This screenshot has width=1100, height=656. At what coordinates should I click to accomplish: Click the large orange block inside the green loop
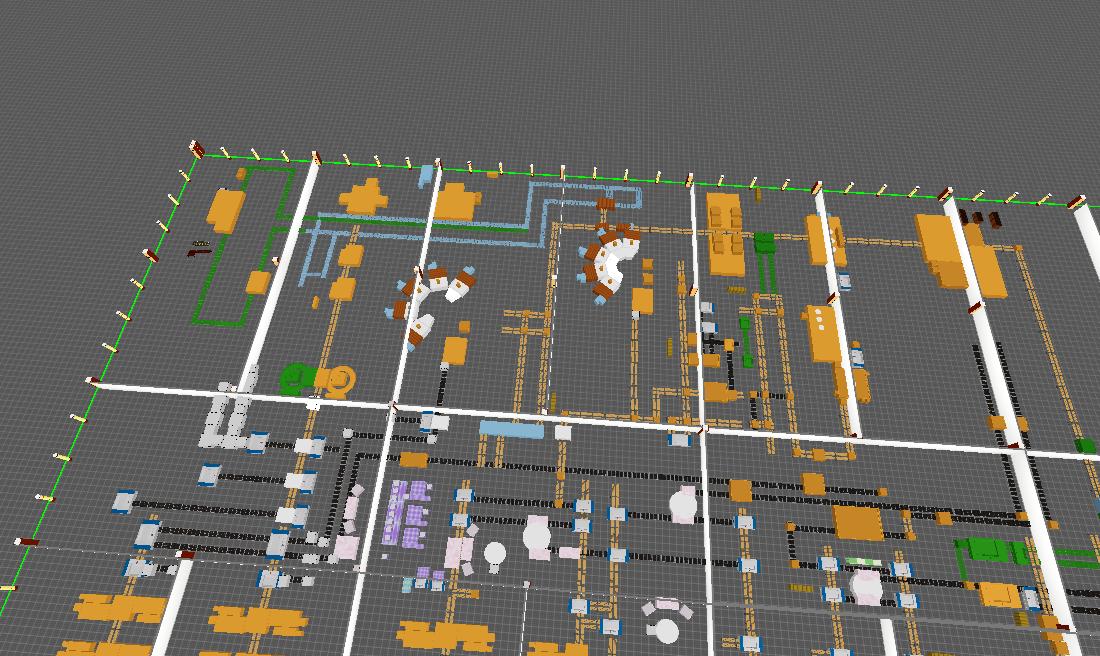click(225, 210)
